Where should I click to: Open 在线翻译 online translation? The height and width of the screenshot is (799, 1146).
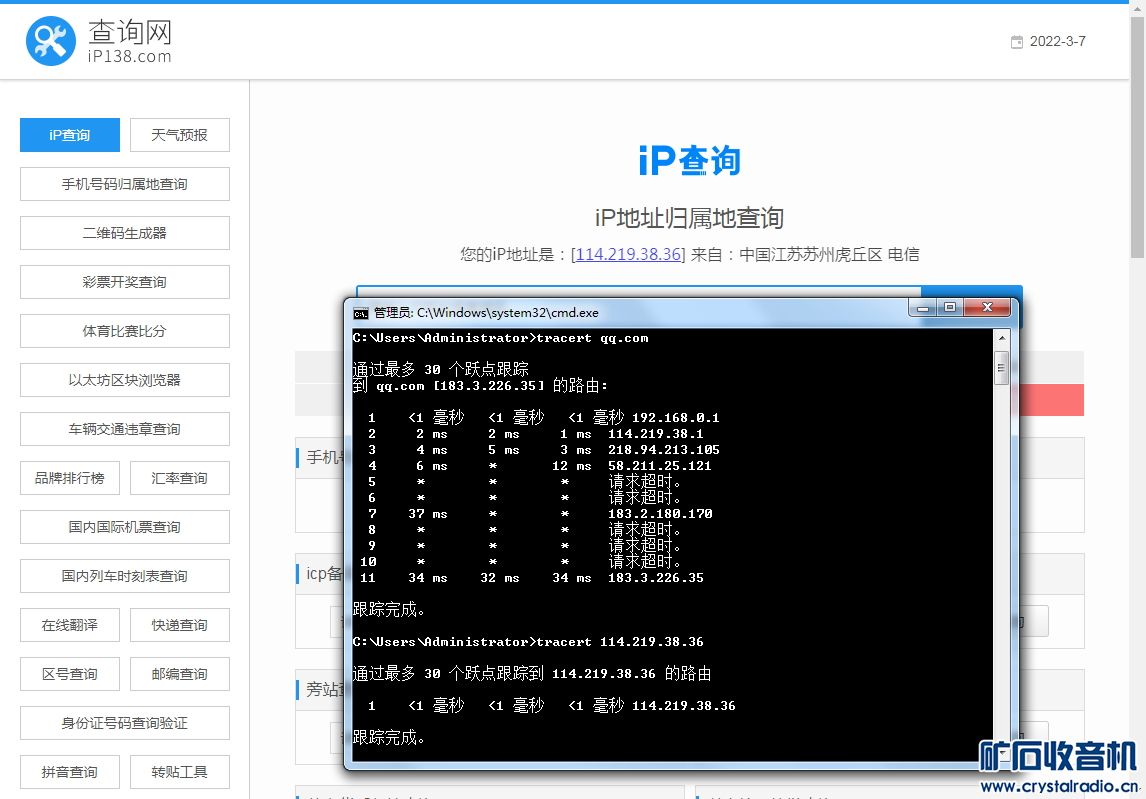69,625
